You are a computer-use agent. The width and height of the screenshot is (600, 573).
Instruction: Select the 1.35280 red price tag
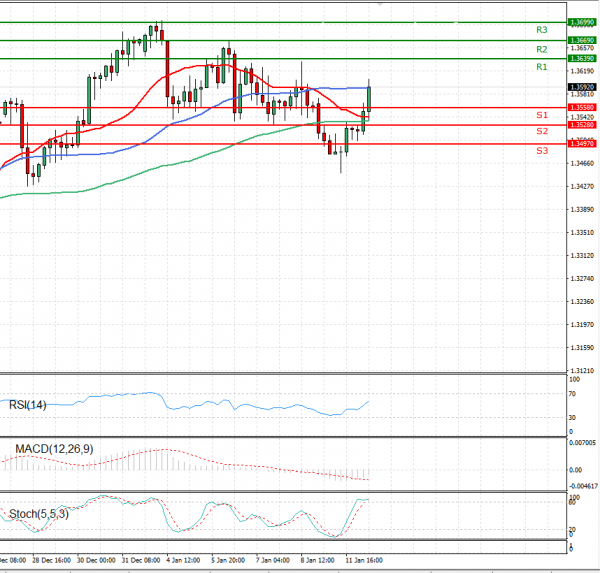tap(581, 125)
